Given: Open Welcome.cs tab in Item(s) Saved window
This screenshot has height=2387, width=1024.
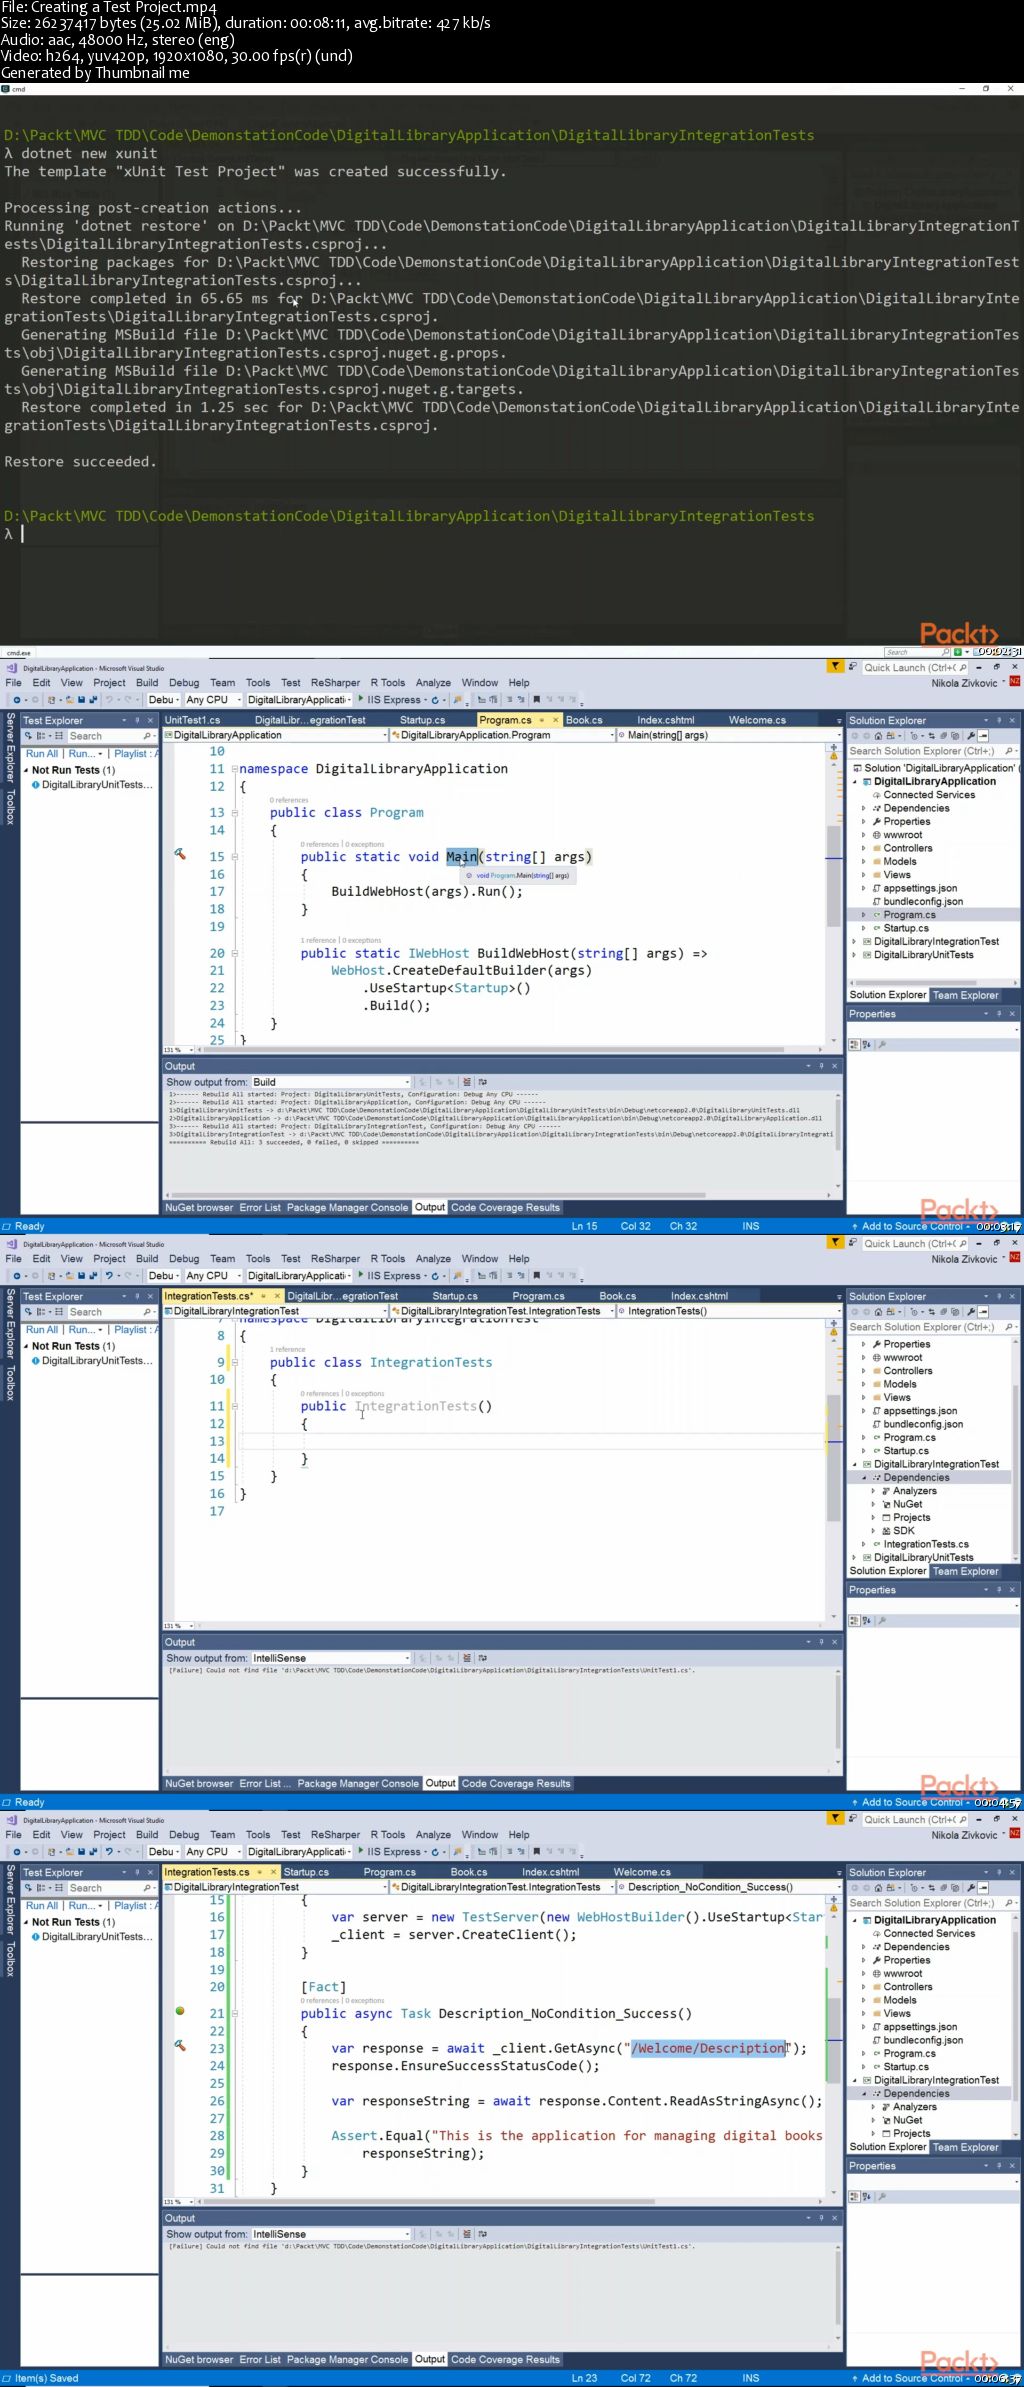Looking at the screenshot, I should coord(642,1872).
